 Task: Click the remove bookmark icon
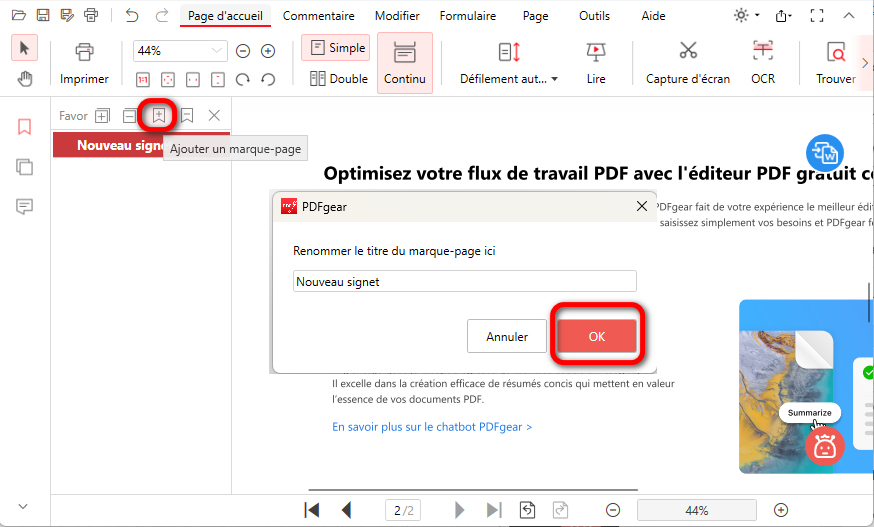[187, 115]
